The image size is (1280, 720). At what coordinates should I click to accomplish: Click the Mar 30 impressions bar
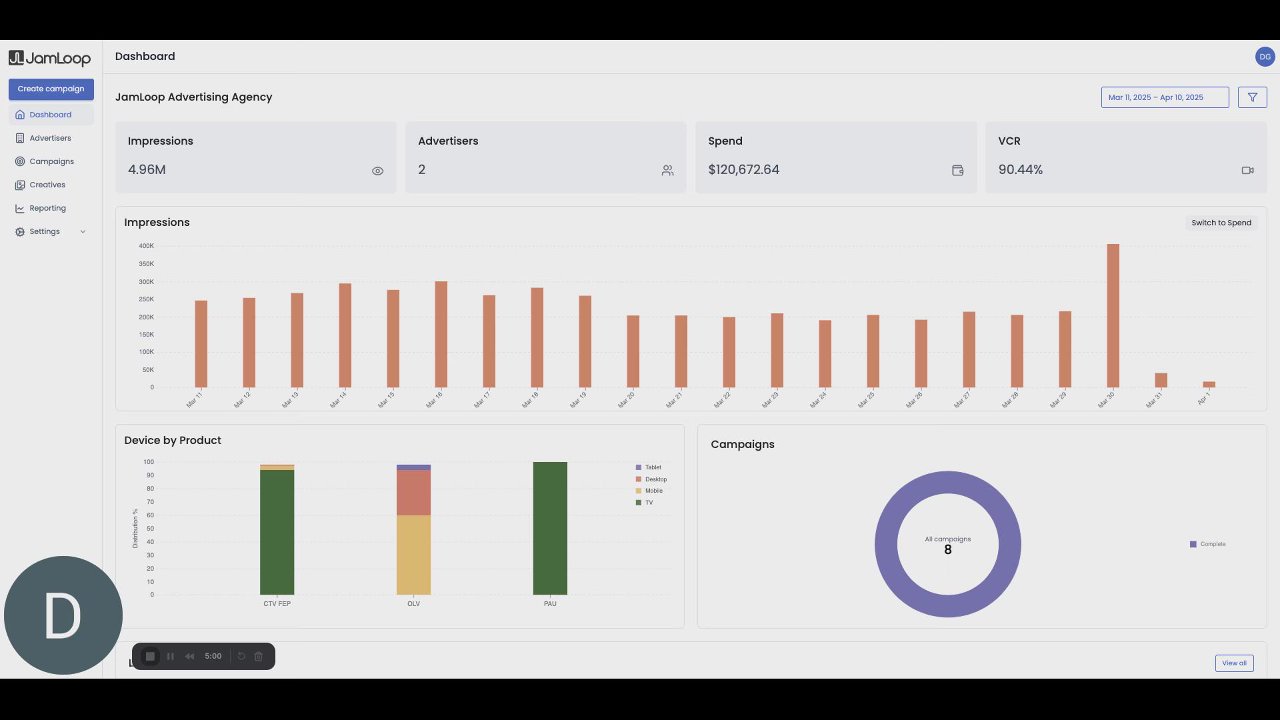click(x=1113, y=315)
